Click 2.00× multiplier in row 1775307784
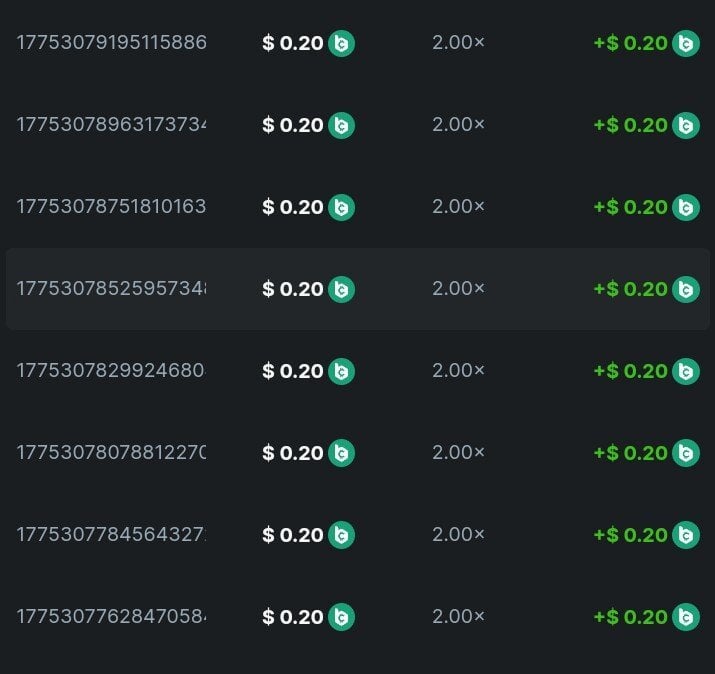The image size is (715, 674). click(x=458, y=535)
